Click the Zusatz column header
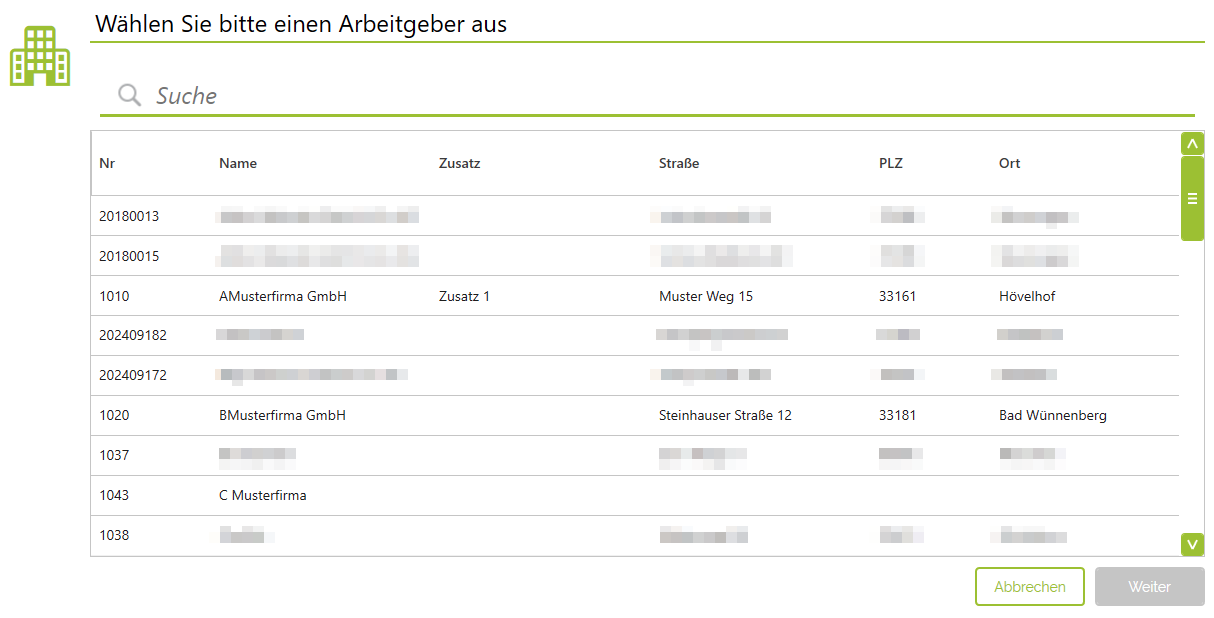1214x618 pixels. pyautogui.click(x=459, y=163)
